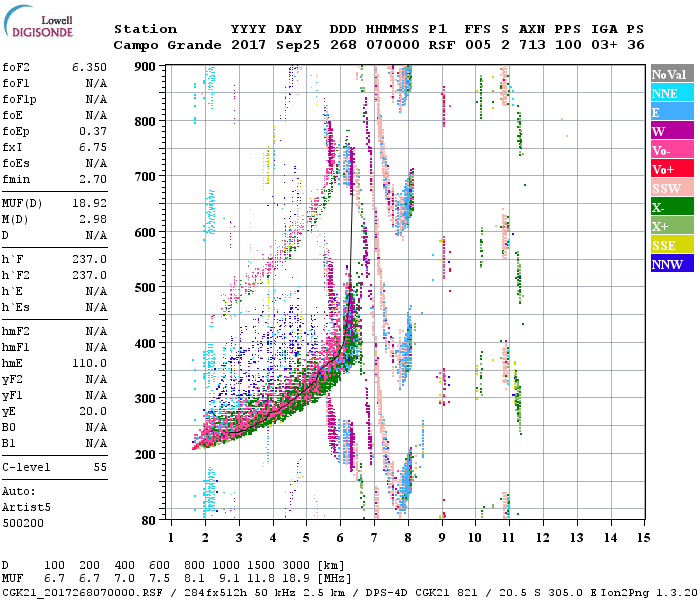Click the foEp value 0.37
The height and width of the screenshot is (600, 700).
(93, 131)
